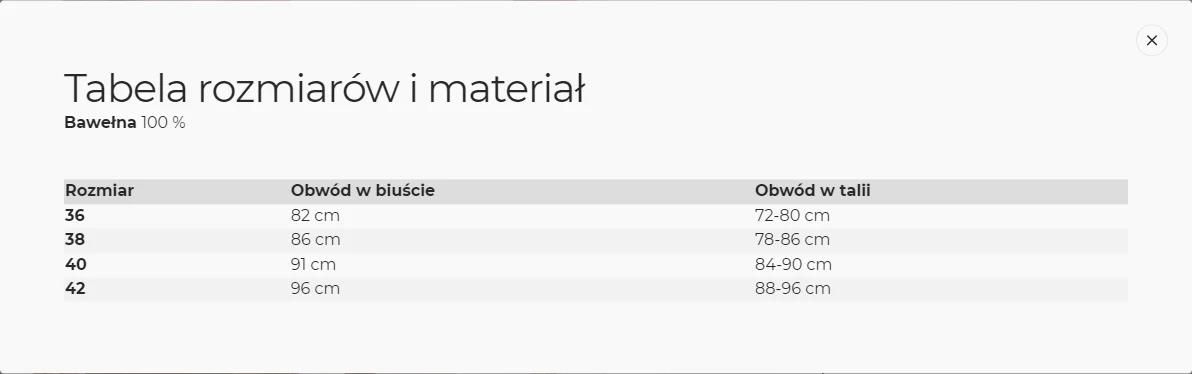Select the size 38 row label

click(x=74, y=239)
